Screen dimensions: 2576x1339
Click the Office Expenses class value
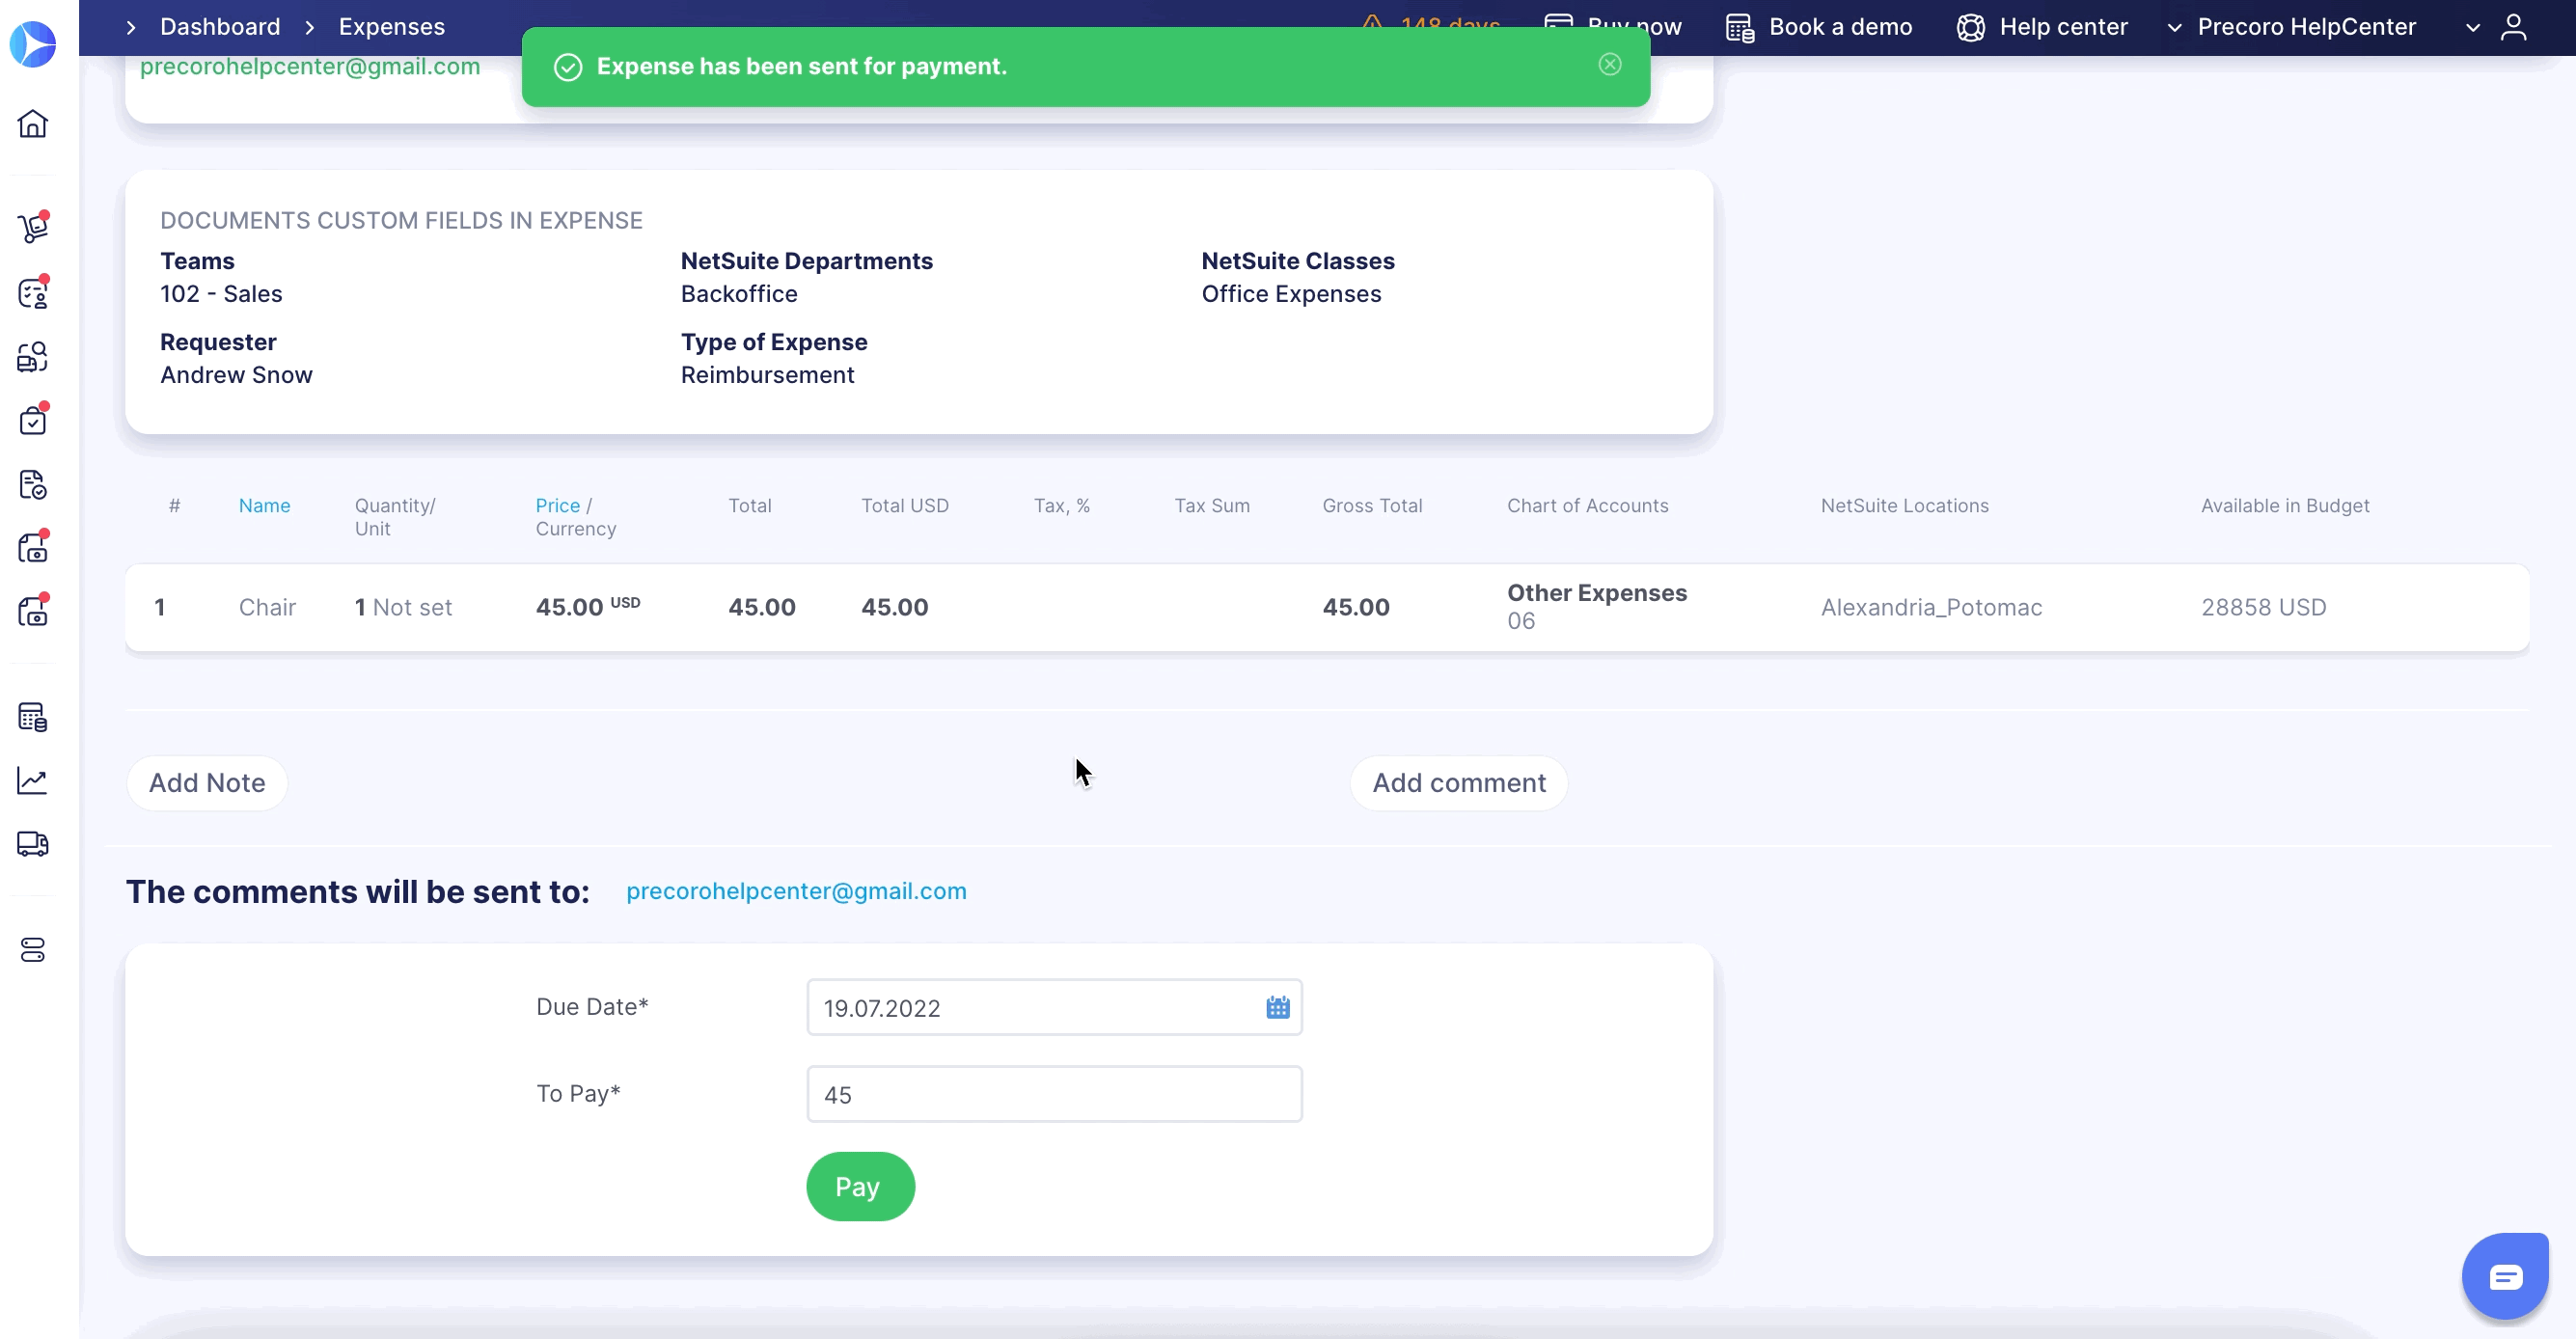[1291, 294]
